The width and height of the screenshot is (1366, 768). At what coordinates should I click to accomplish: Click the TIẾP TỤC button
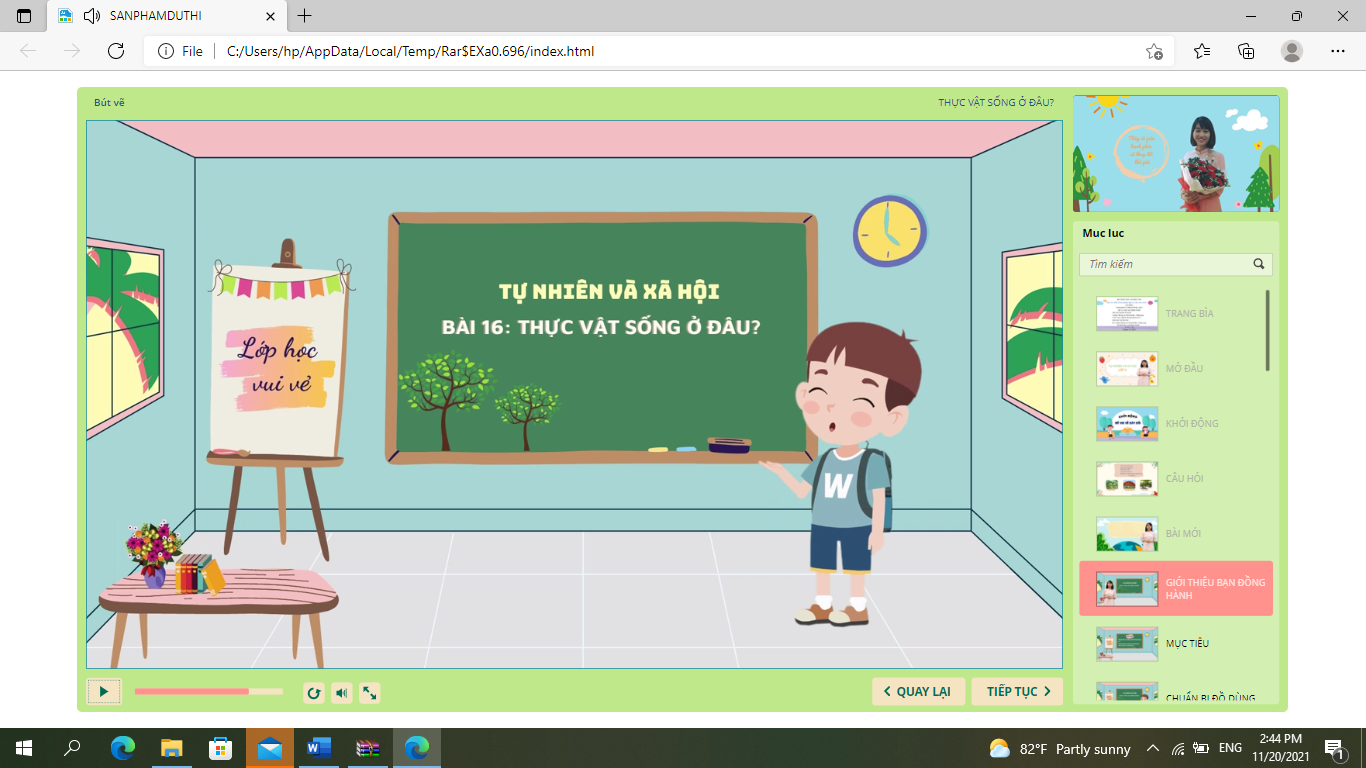(x=1017, y=691)
